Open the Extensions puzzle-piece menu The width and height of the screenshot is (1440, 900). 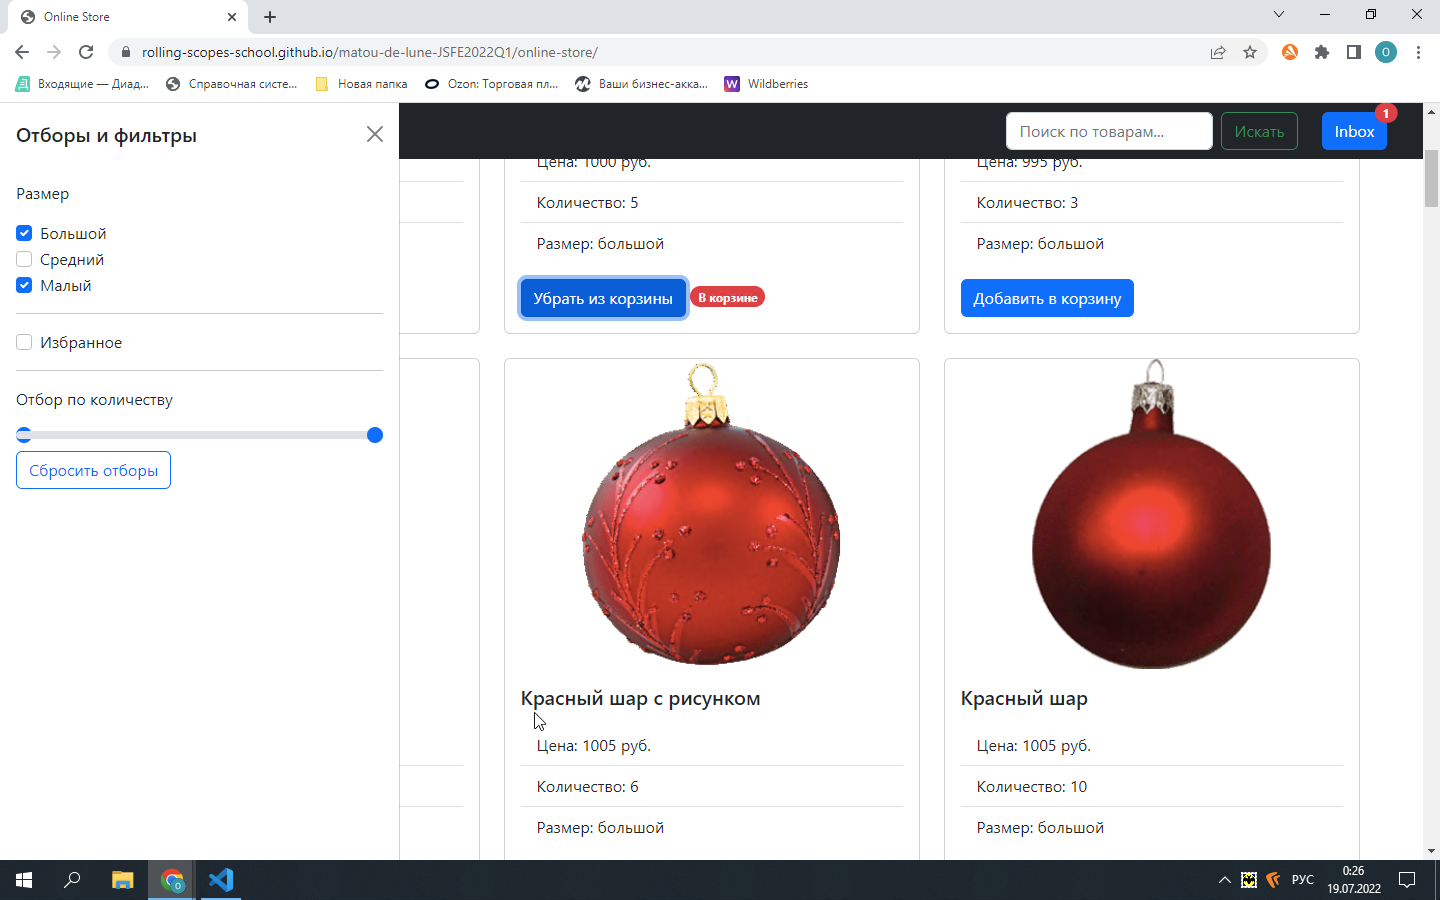coord(1320,52)
